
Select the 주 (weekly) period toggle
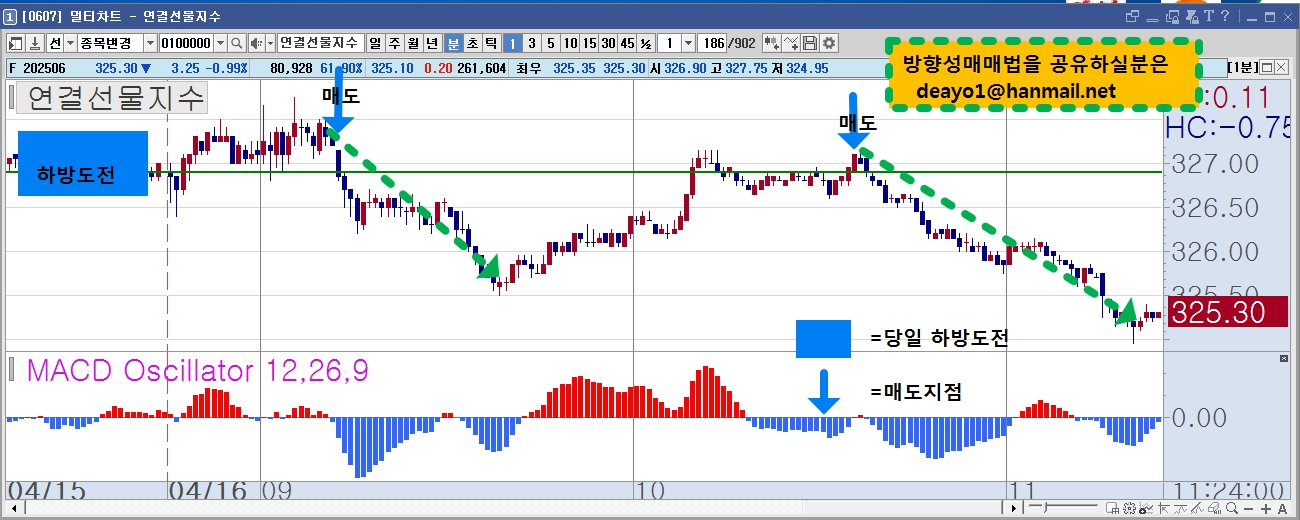pyautogui.click(x=395, y=43)
